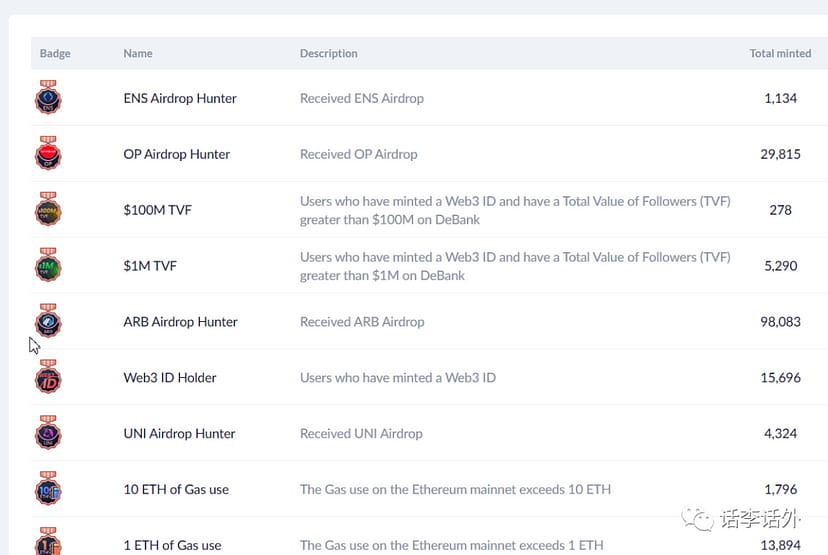Select the 10 ETH of Gas use badge icon
828x555 pixels.
point(48,489)
